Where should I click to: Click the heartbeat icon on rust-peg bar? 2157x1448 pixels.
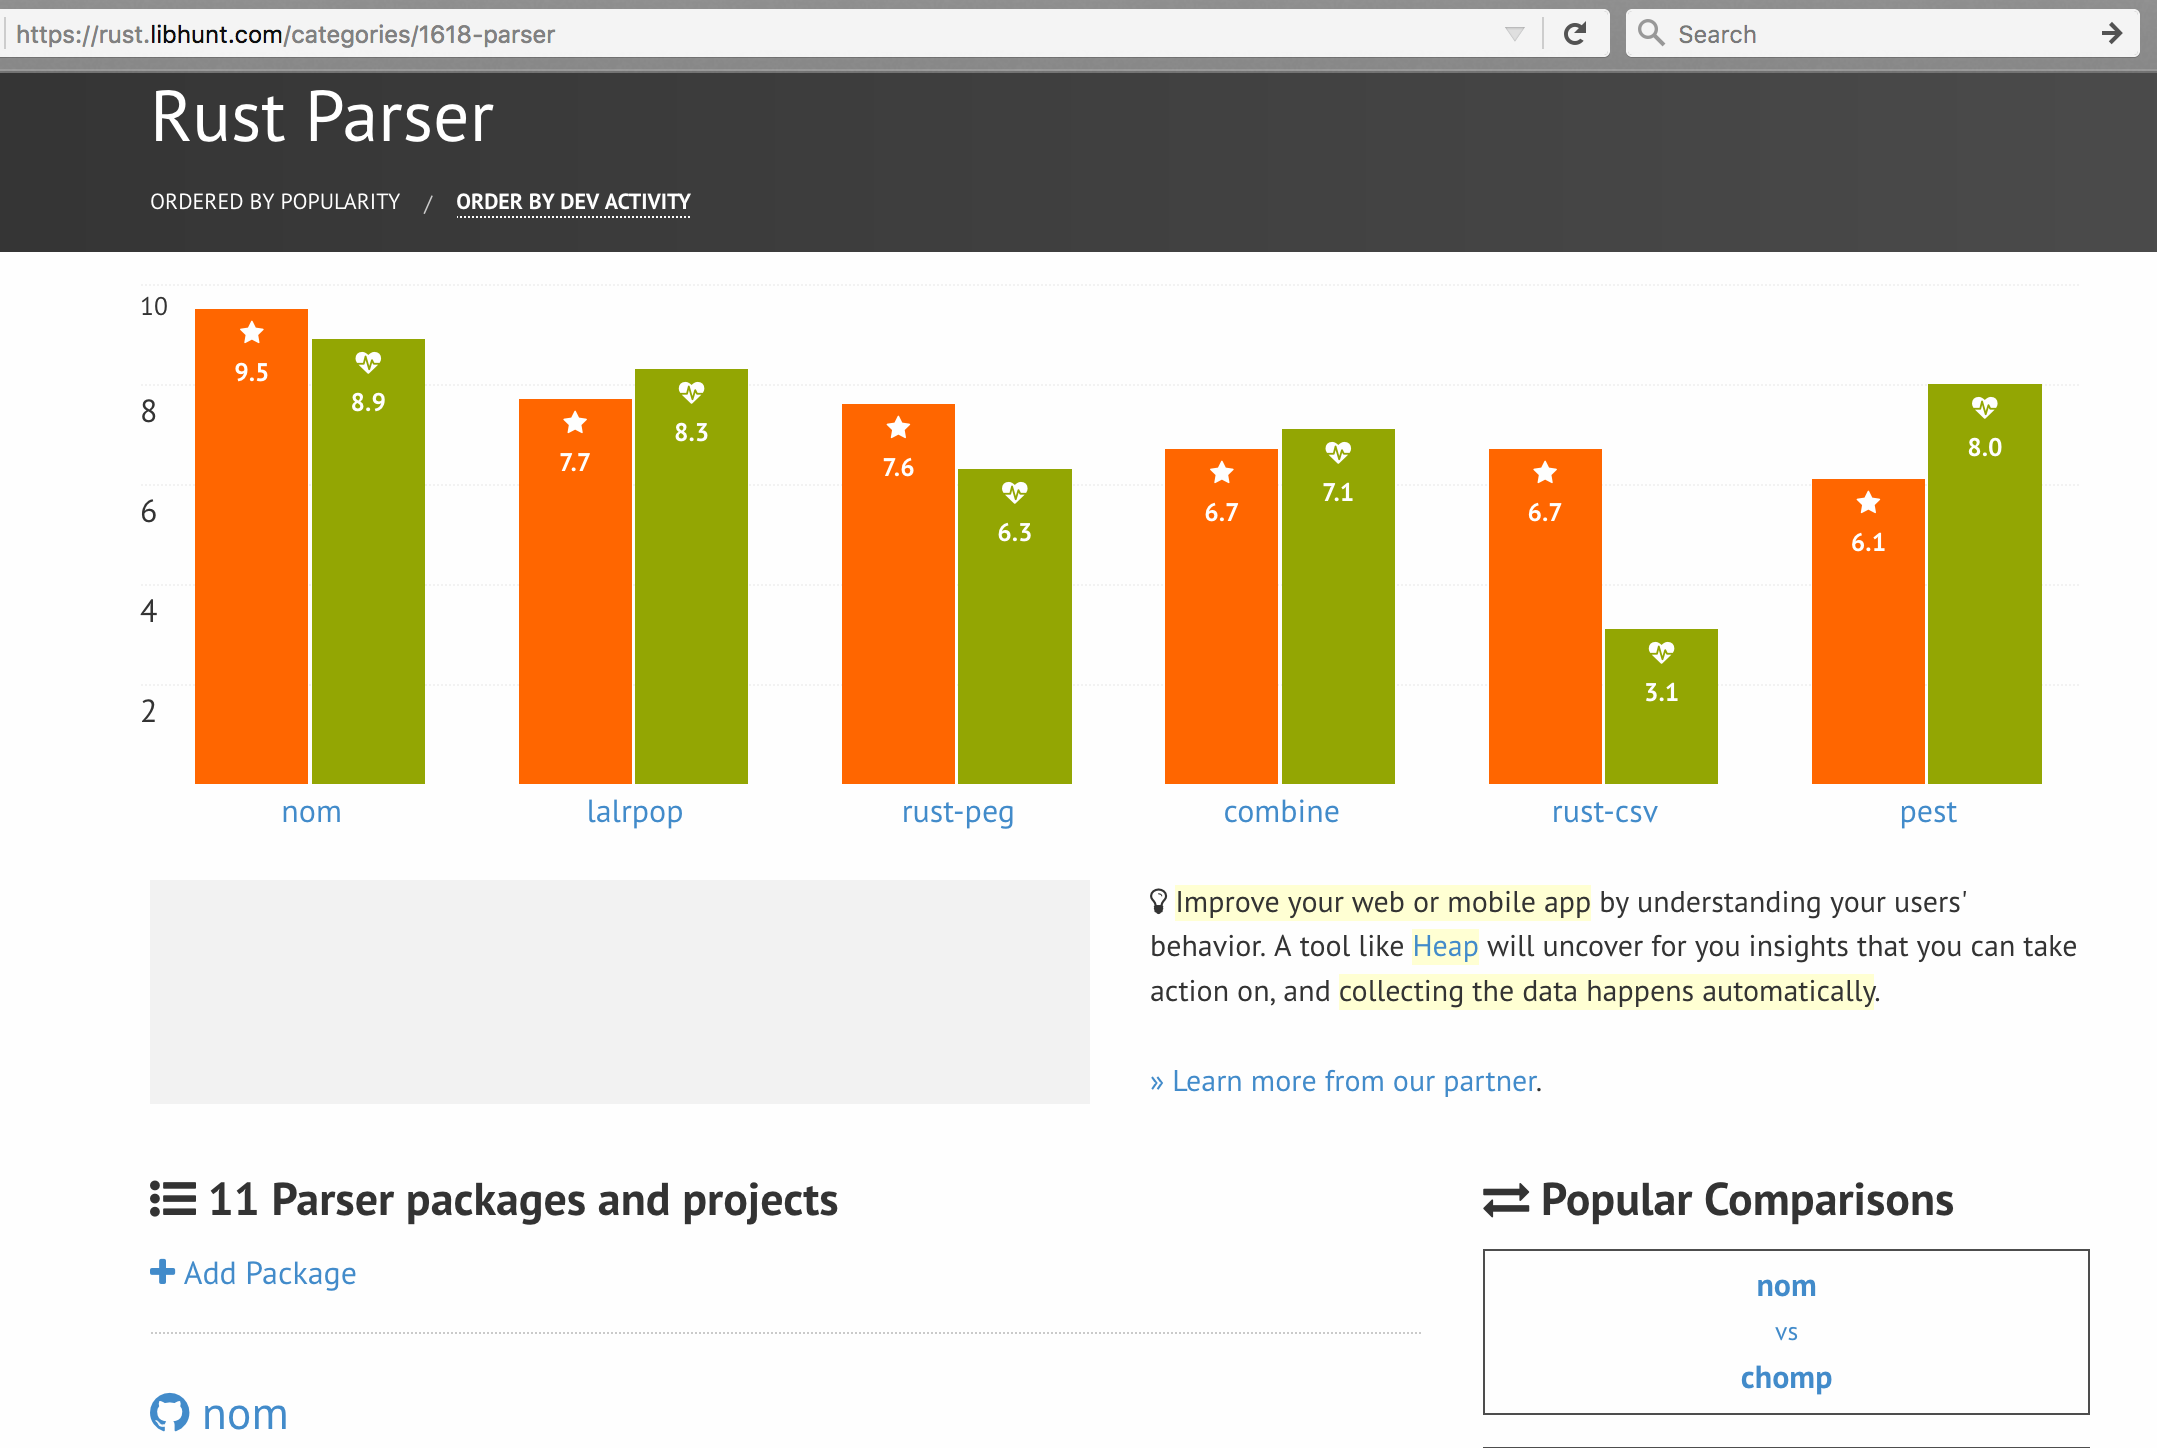tap(1014, 492)
